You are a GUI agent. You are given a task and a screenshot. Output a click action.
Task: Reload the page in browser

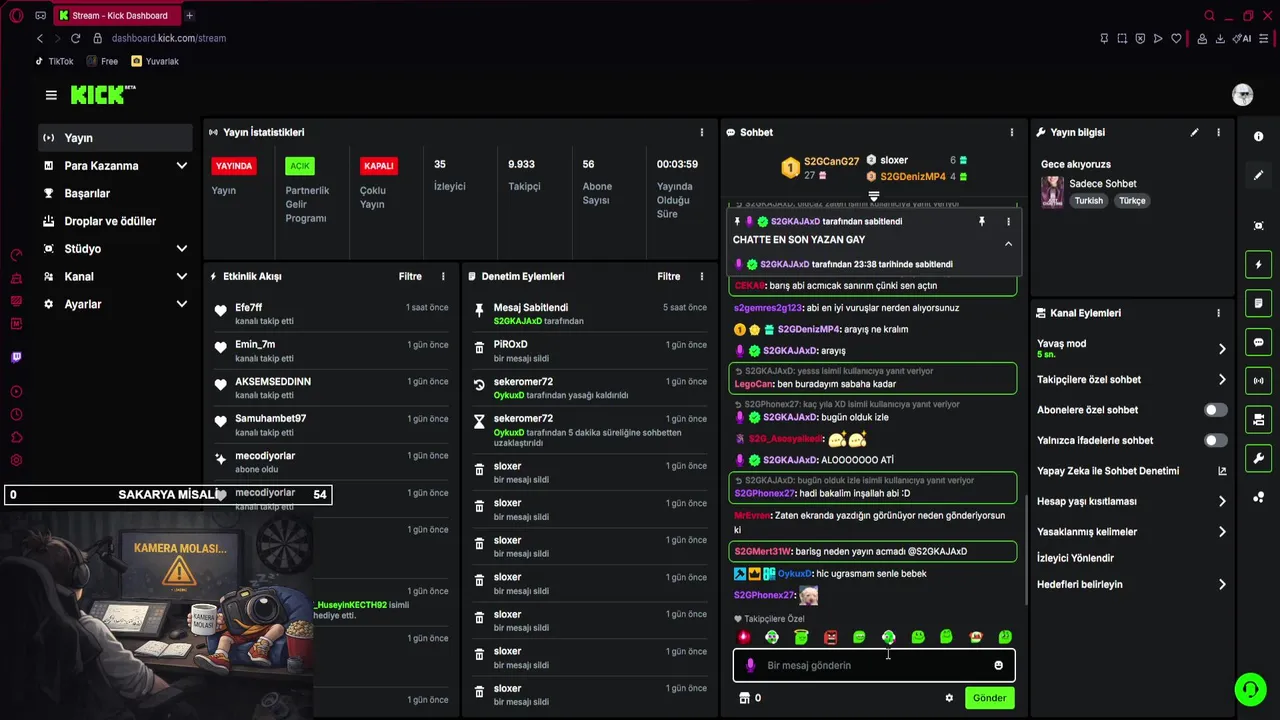(75, 38)
